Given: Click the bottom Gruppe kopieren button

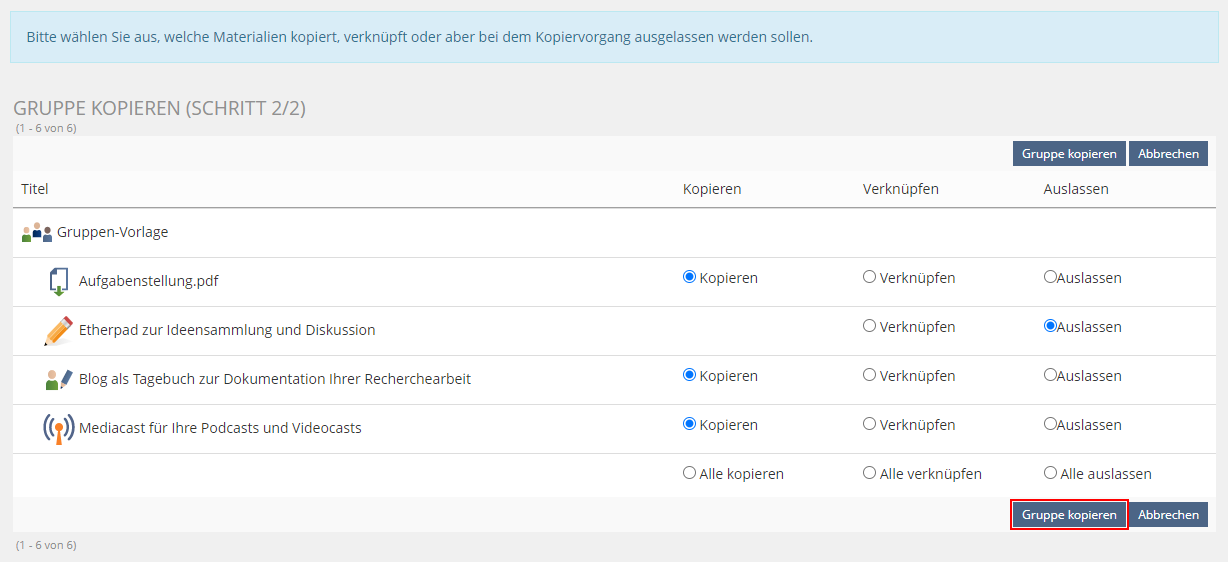Looking at the screenshot, I should click(1069, 514).
